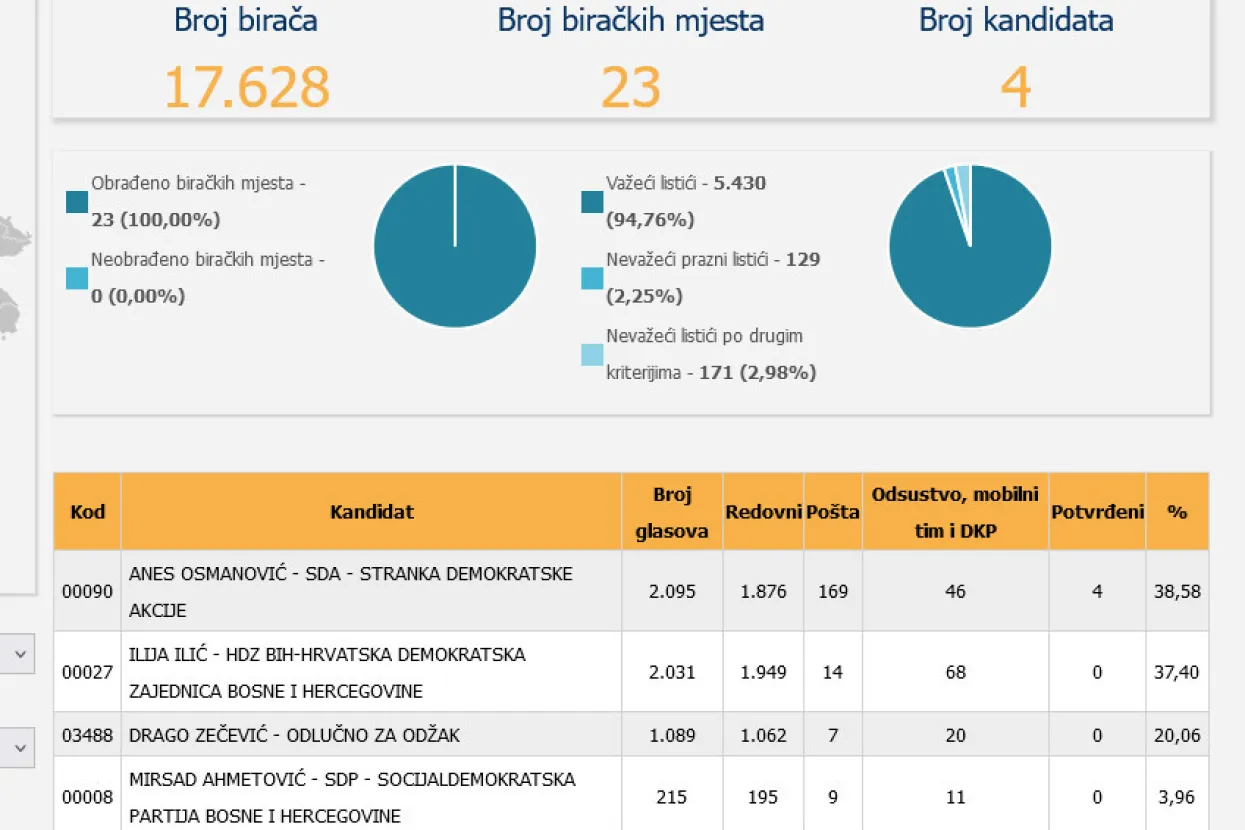
Task: Select the Pošta column header
Action: tap(833, 512)
